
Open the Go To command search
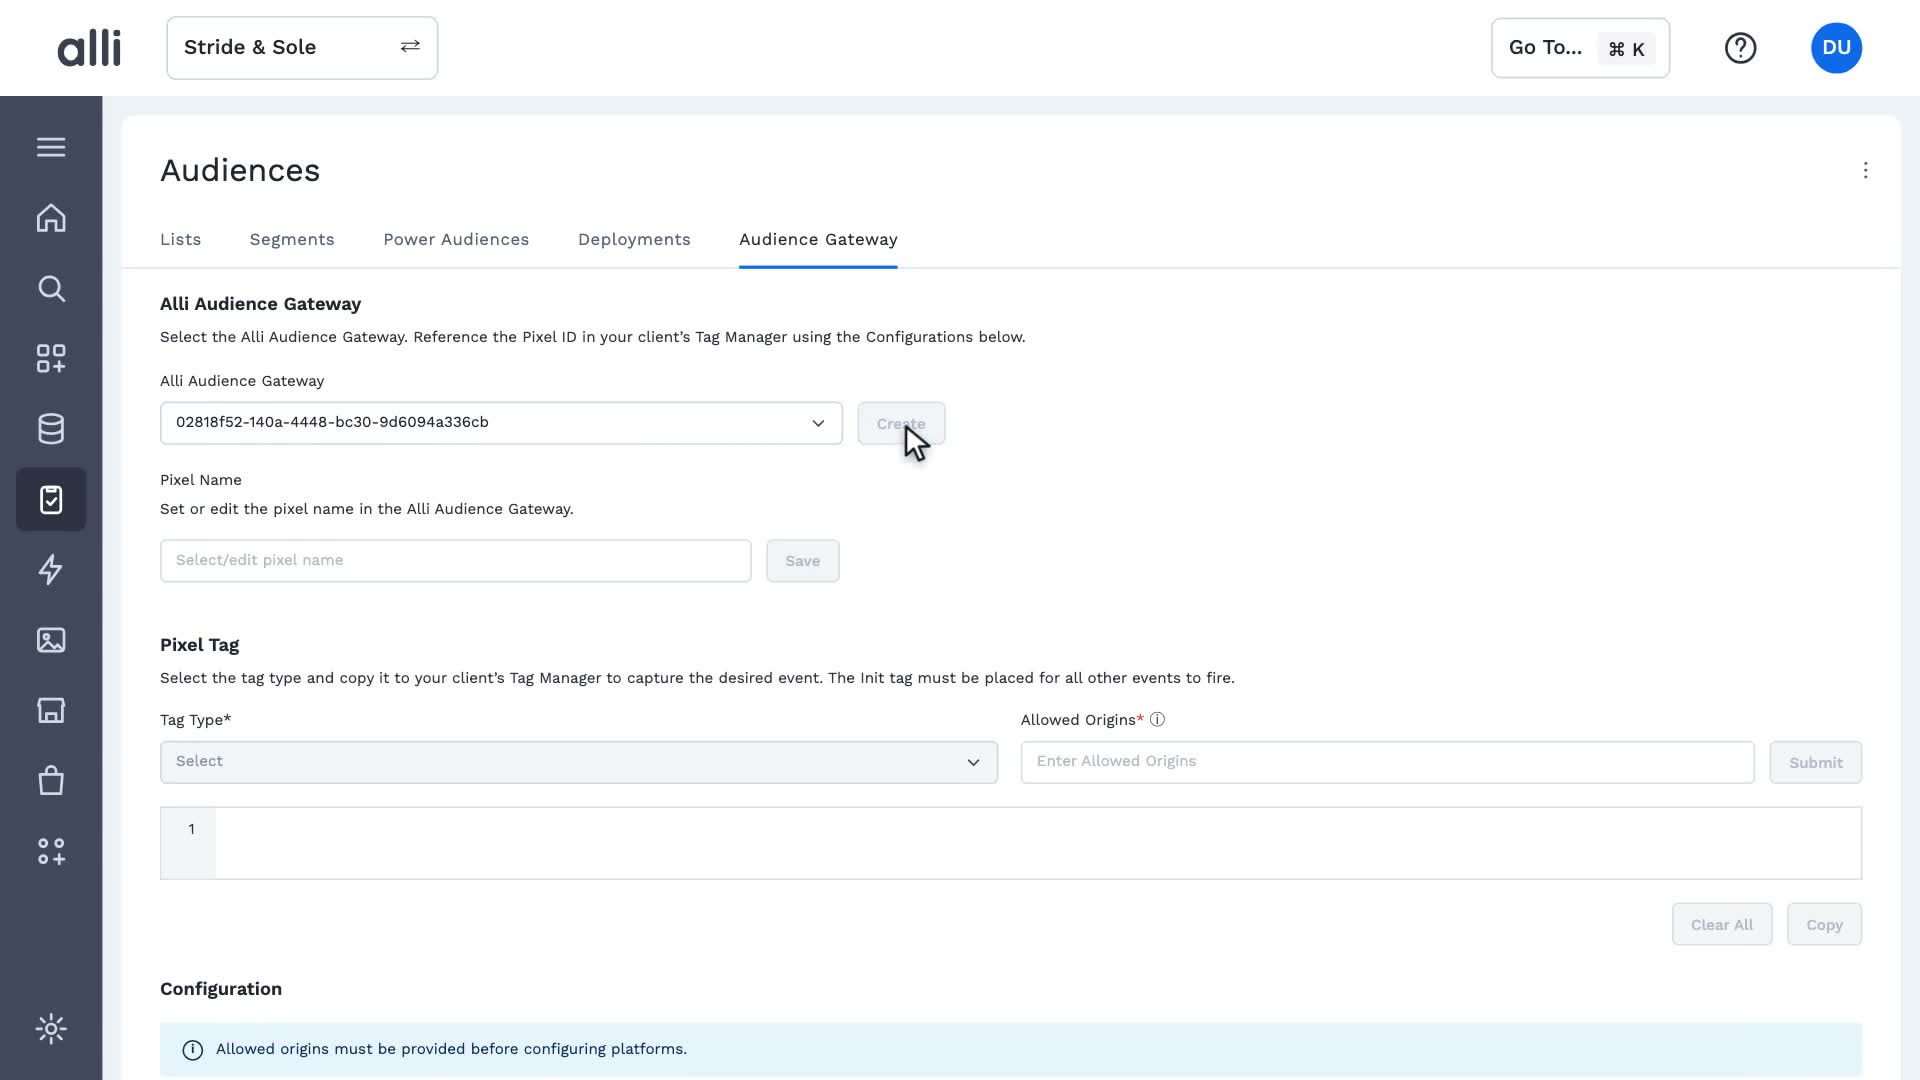pos(1580,48)
